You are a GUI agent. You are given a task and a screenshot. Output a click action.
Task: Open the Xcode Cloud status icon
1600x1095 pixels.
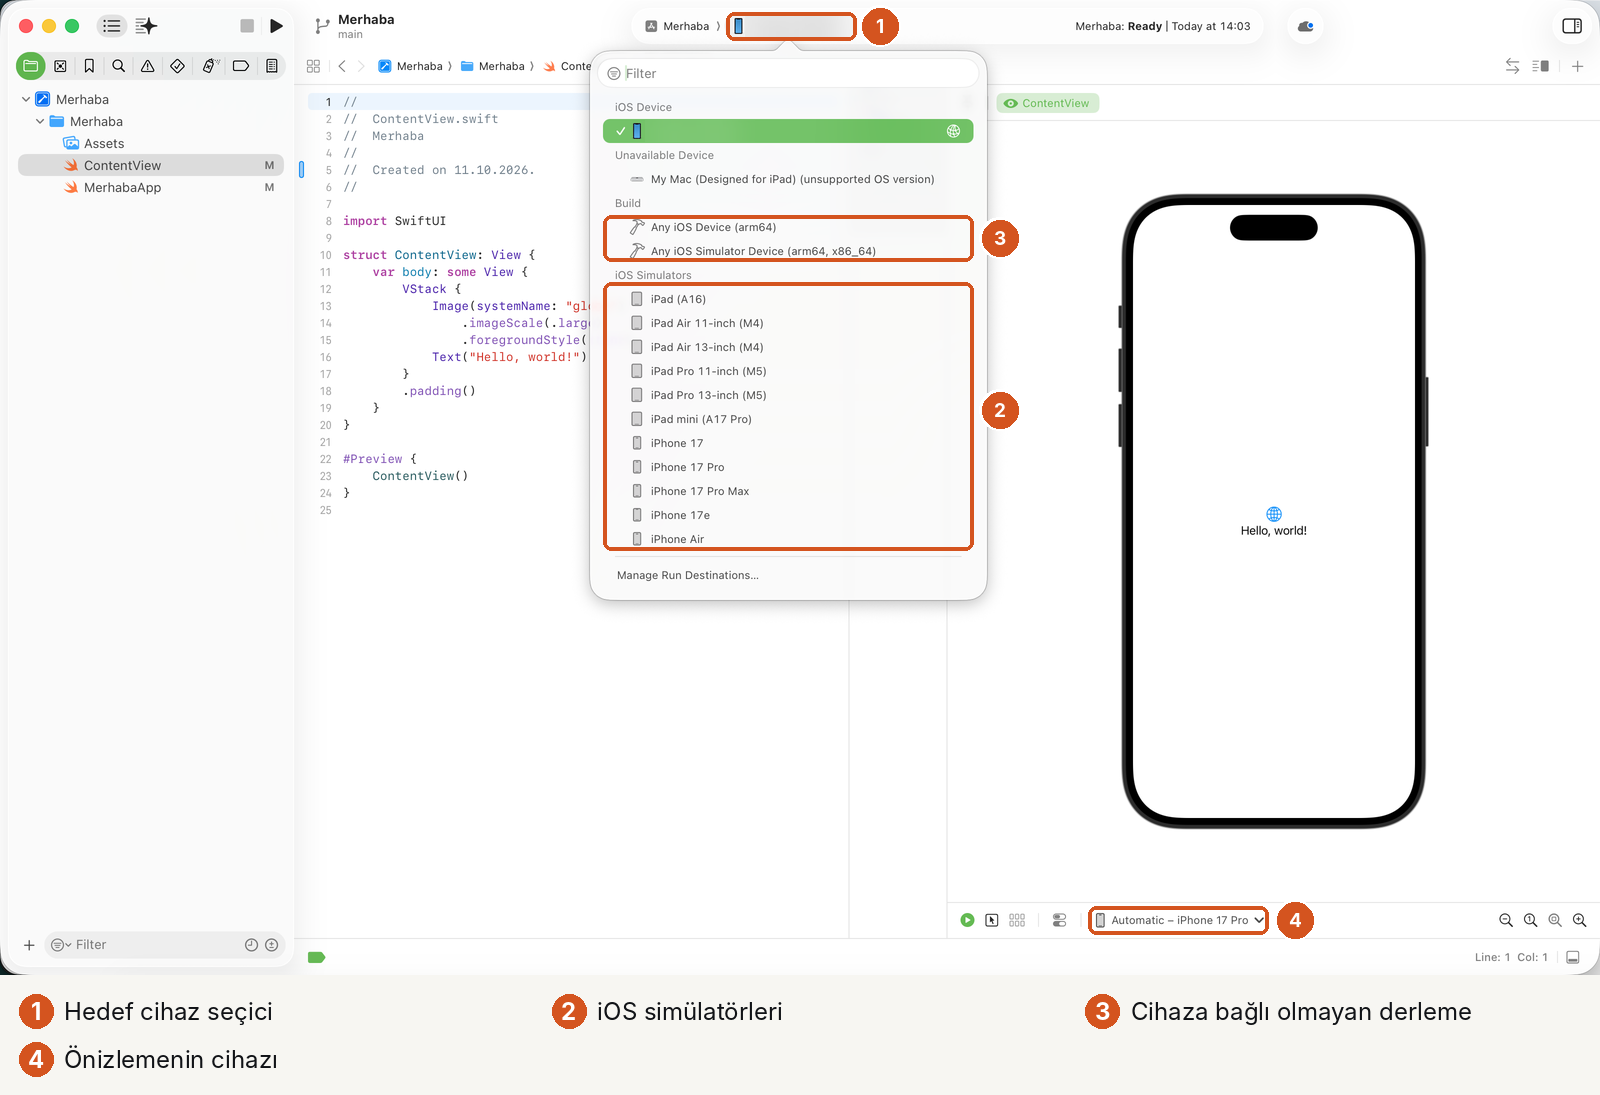1305,26
